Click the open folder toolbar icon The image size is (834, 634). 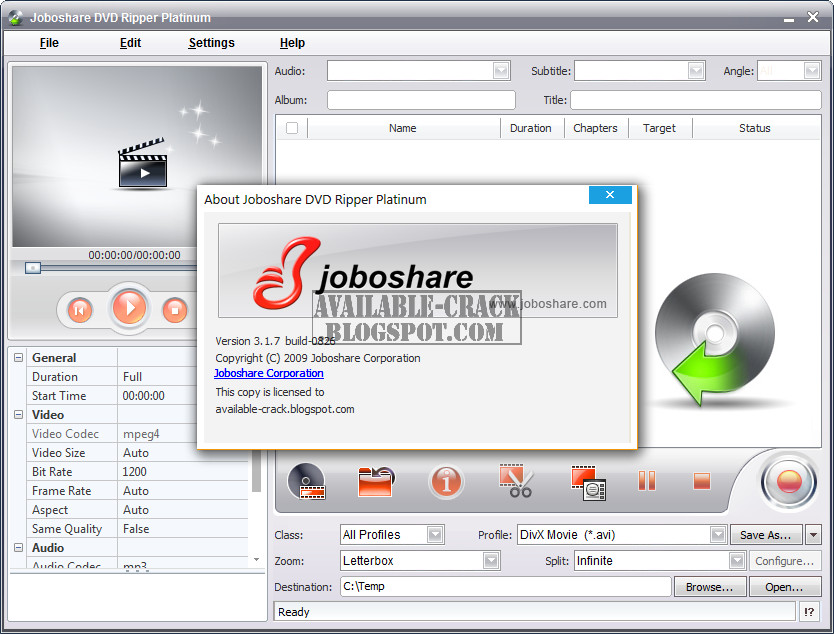[377, 482]
